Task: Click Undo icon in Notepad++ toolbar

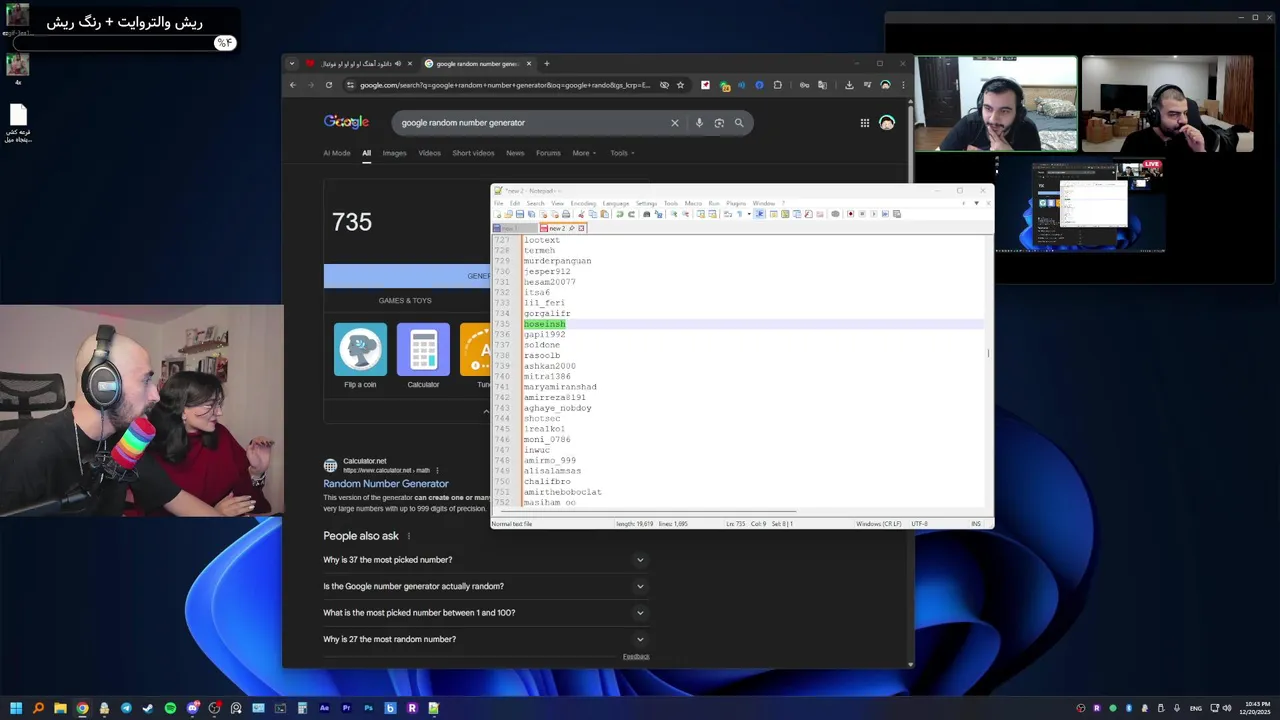Action: coord(620,214)
